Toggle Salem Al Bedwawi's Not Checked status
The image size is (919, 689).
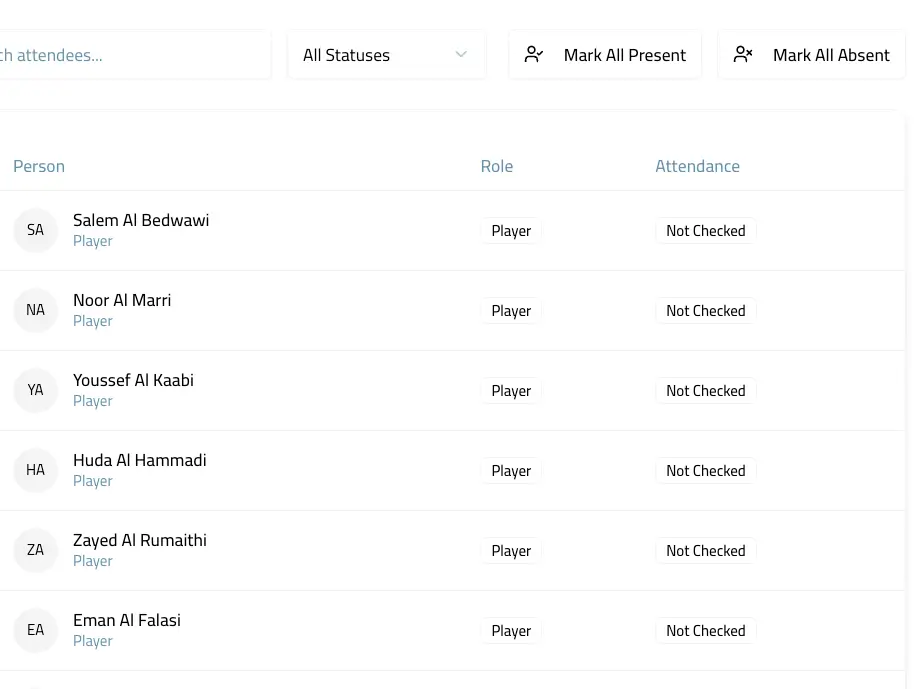pyautogui.click(x=705, y=231)
